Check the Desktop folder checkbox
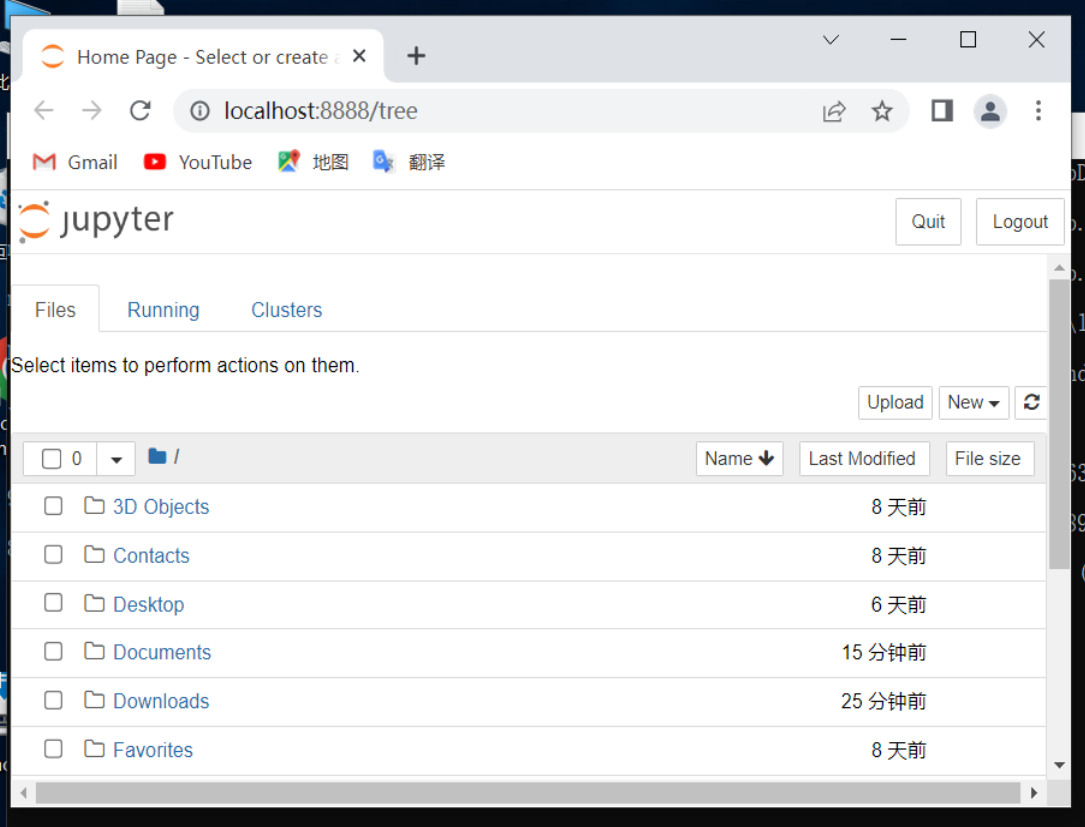This screenshot has height=827, width=1085. [x=53, y=602]
